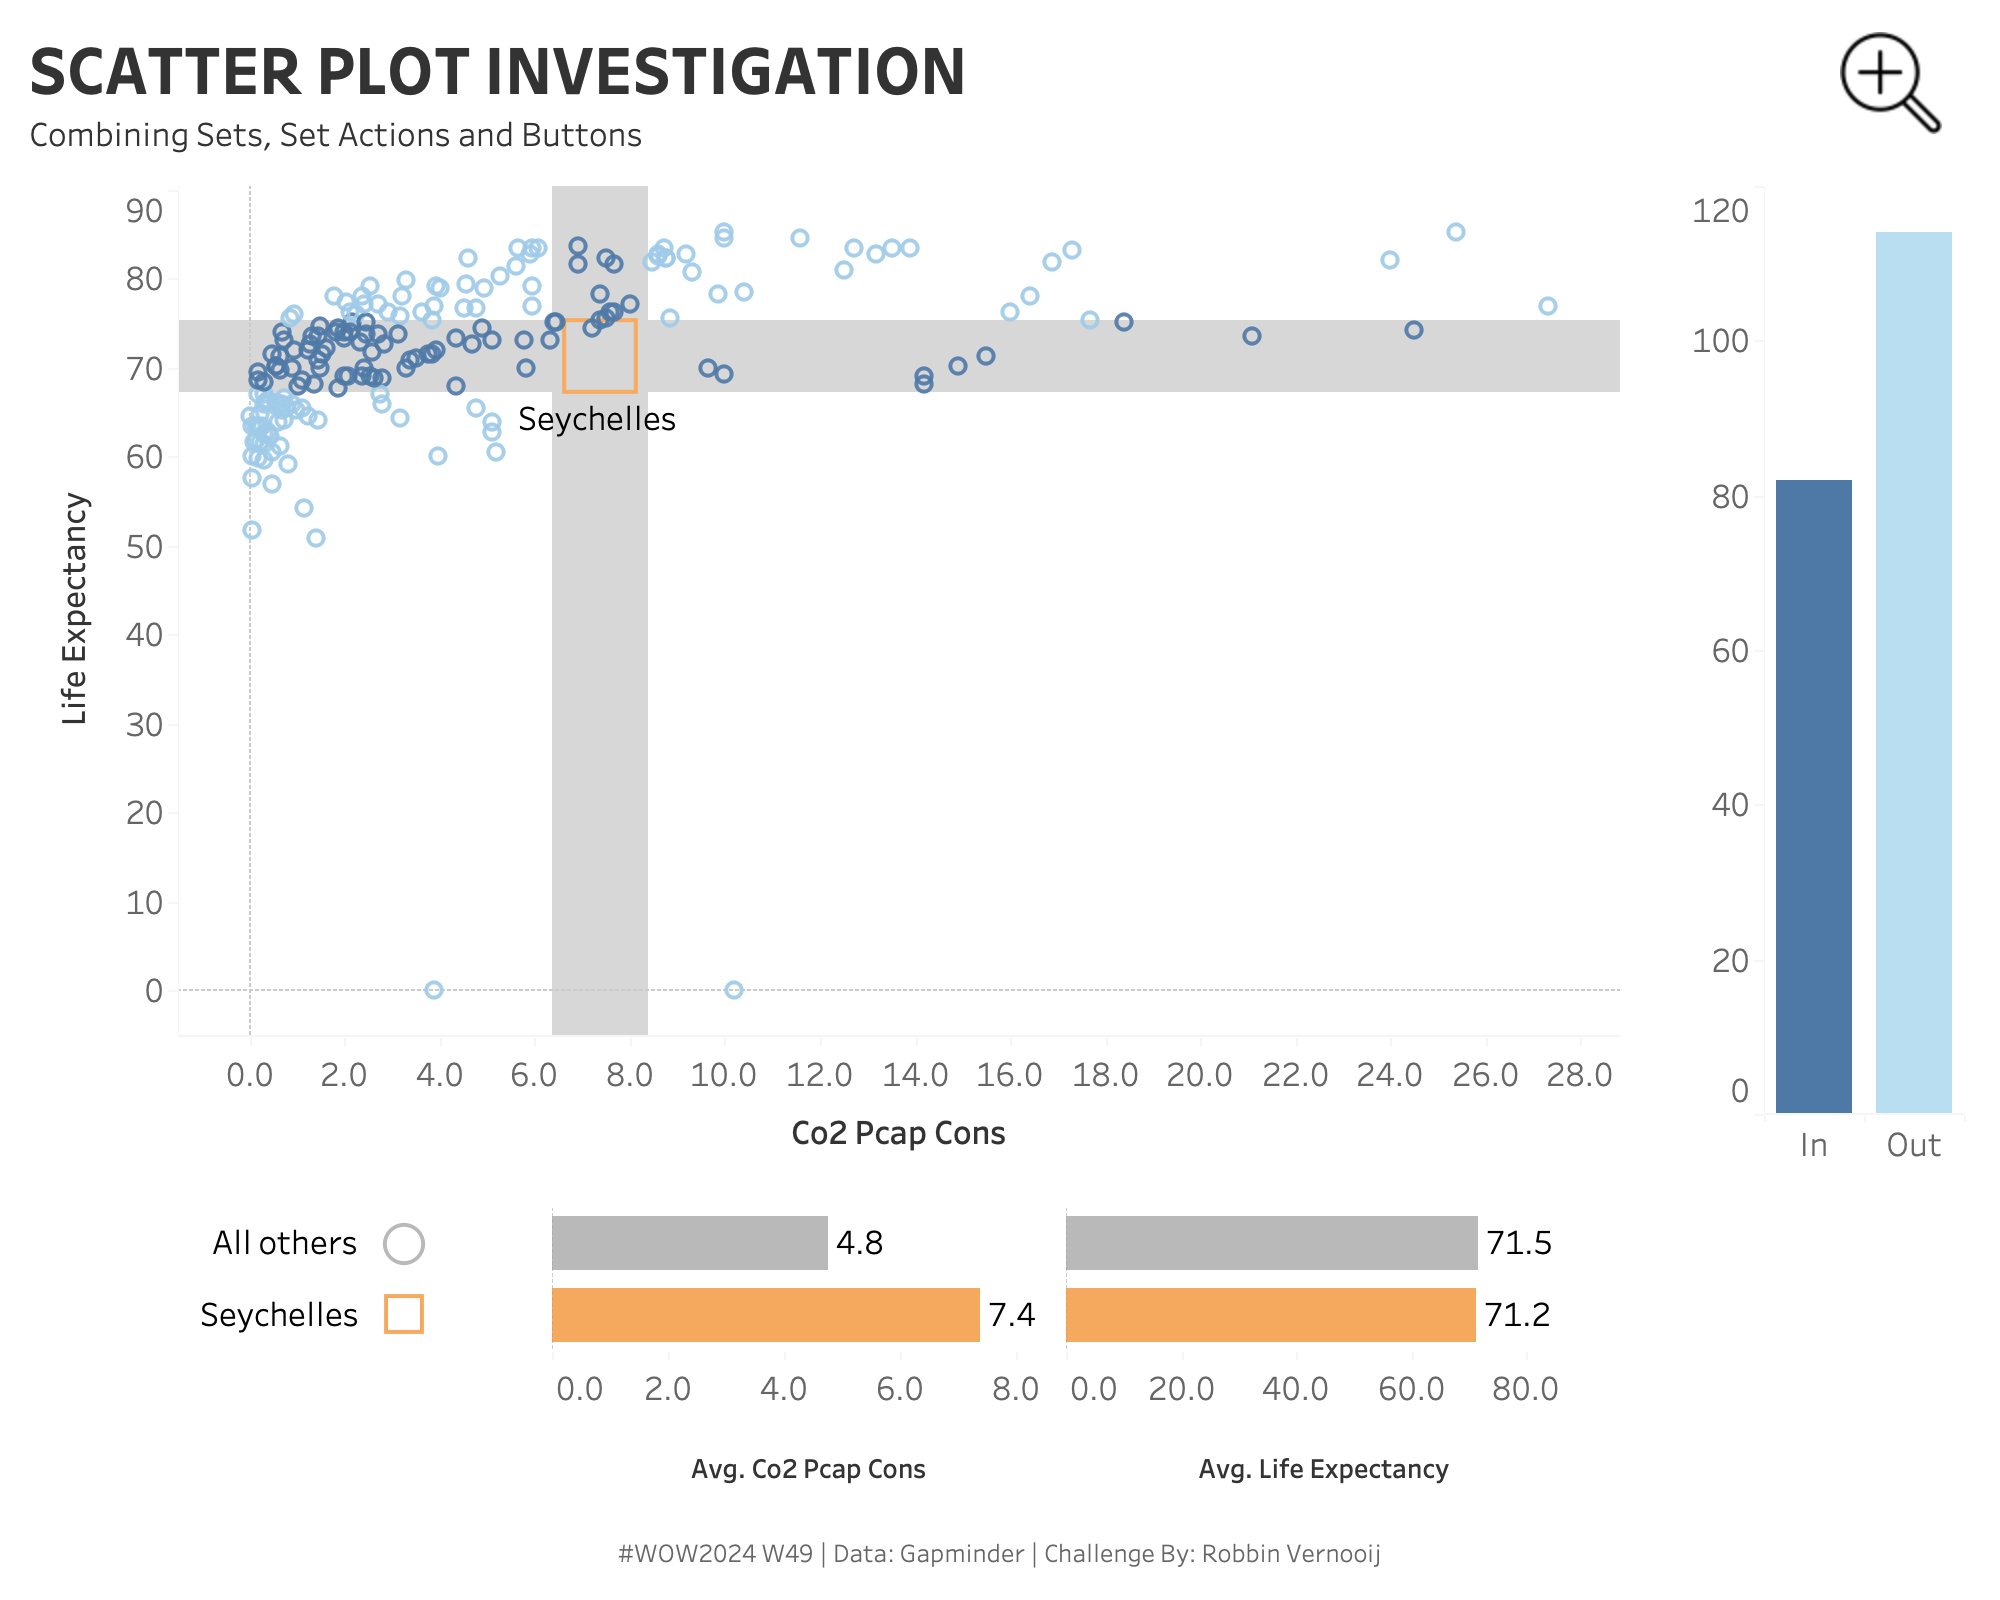Click the Out label under bar chart
The width and height of the screenshot is (2000, 1600).
click(x=1913, y=1145)
